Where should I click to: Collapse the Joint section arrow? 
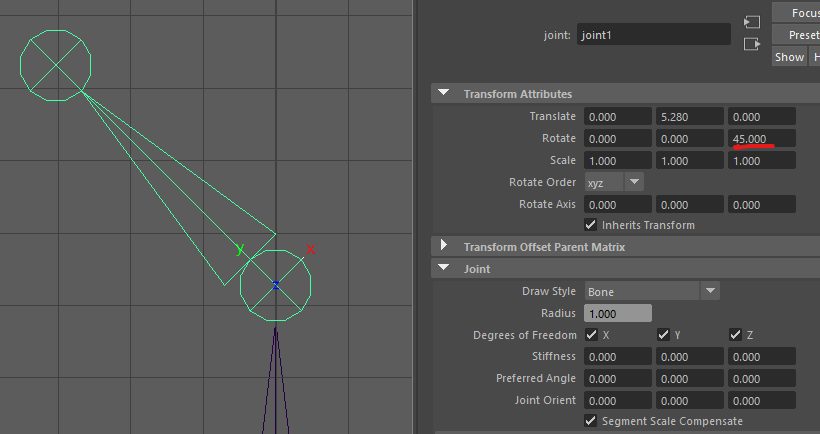pyautogui.click(x=444, y=269)
